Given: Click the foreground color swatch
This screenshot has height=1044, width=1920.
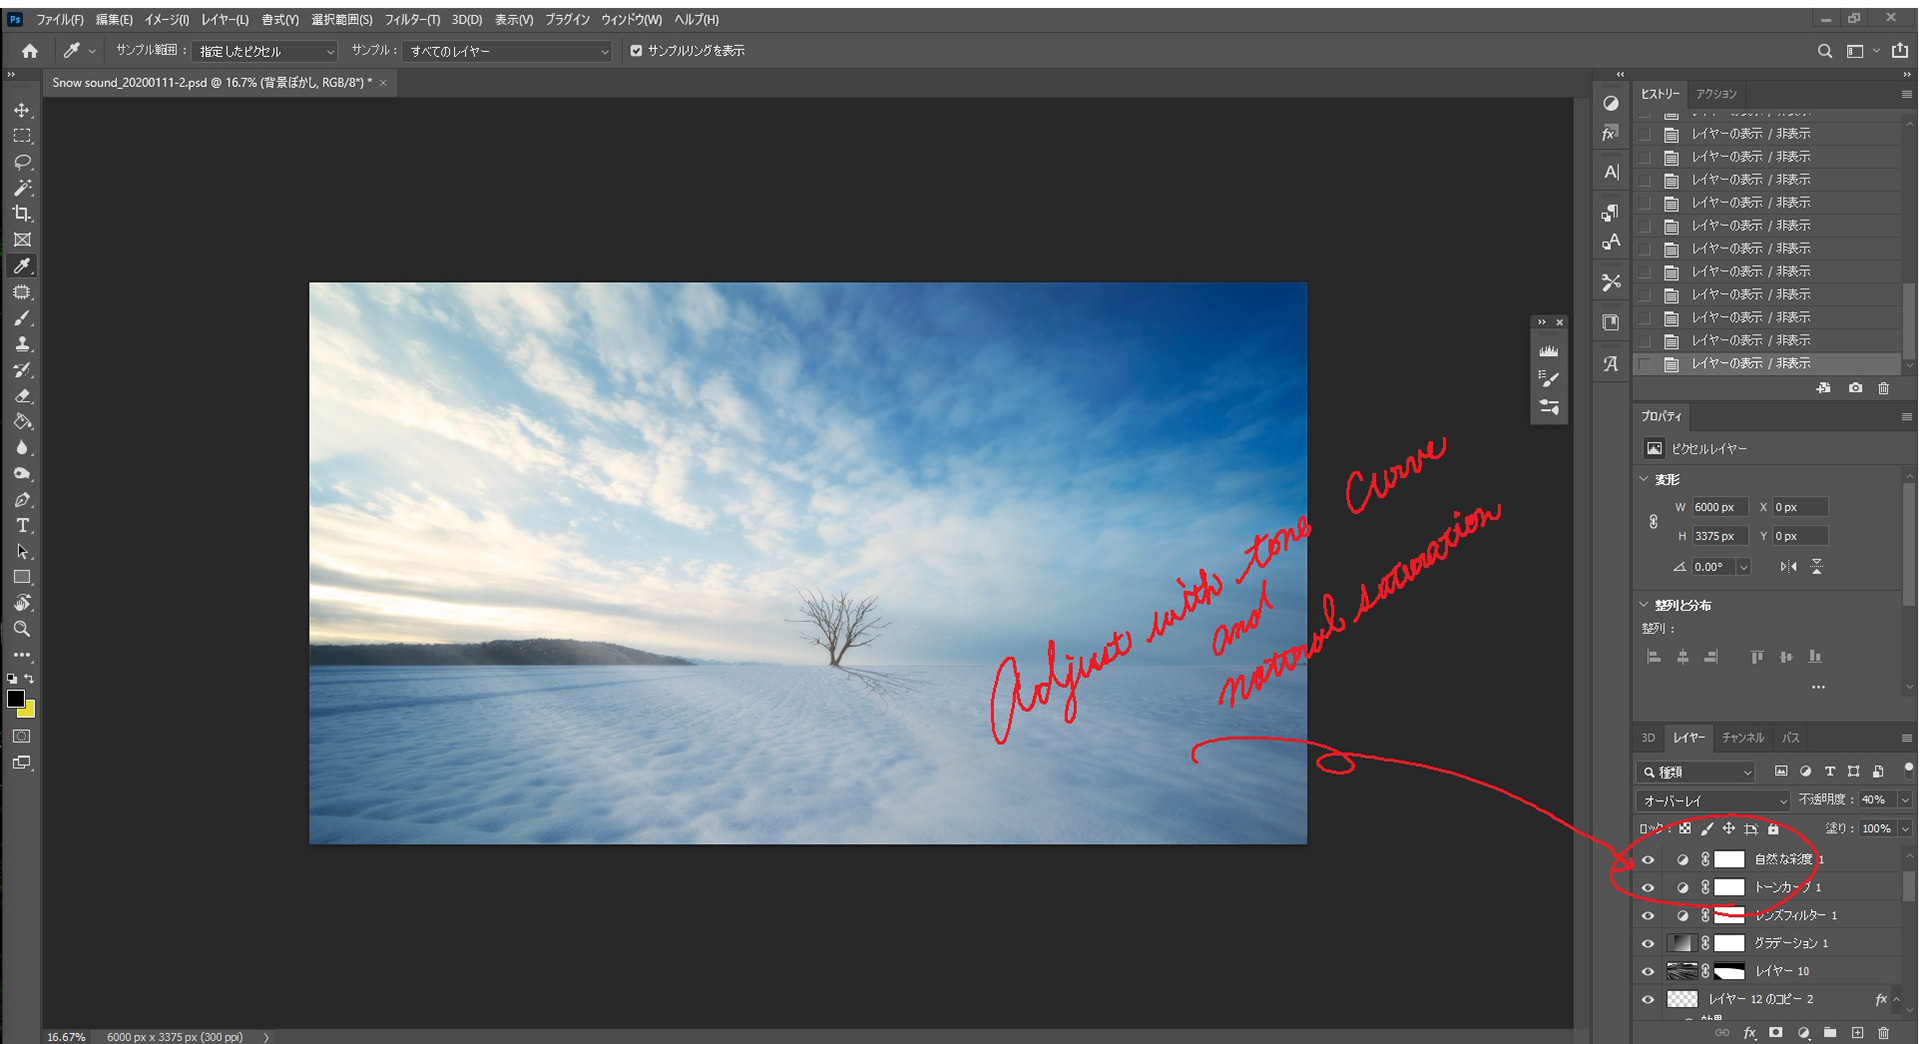Looking at the screenshot, I should 14,698.
